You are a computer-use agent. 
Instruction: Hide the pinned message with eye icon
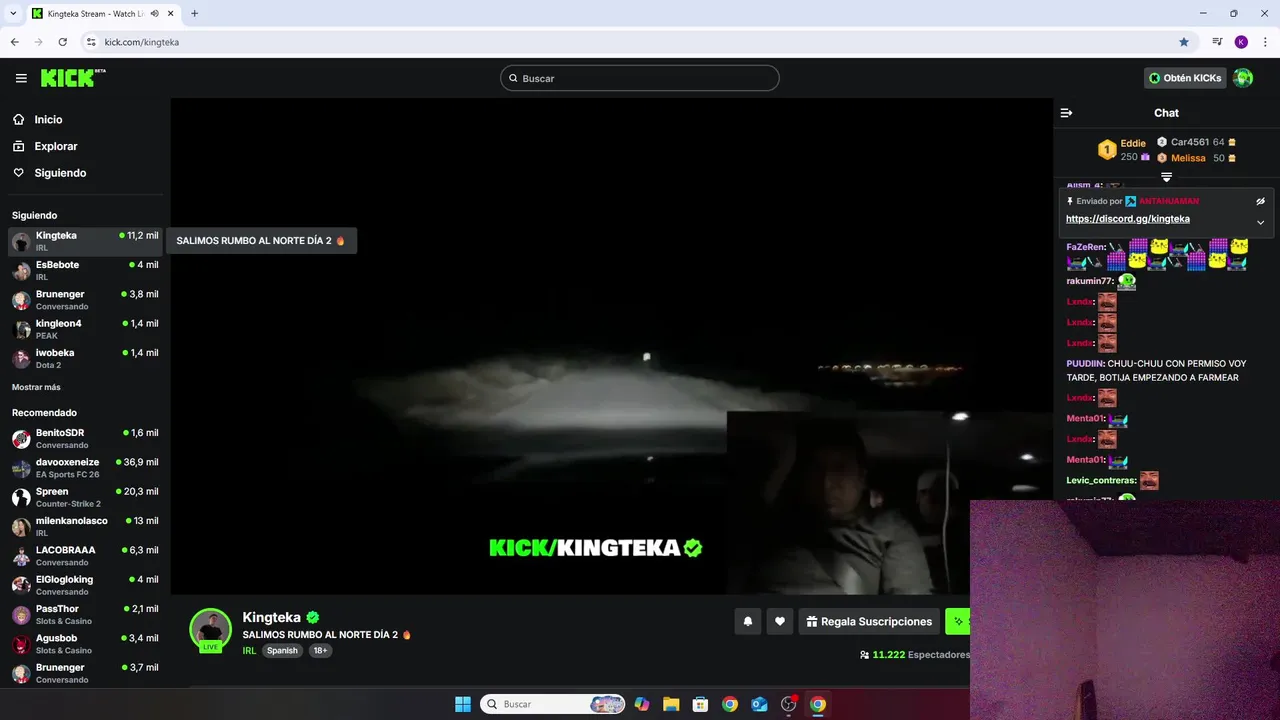click(x=1260, y=201)
